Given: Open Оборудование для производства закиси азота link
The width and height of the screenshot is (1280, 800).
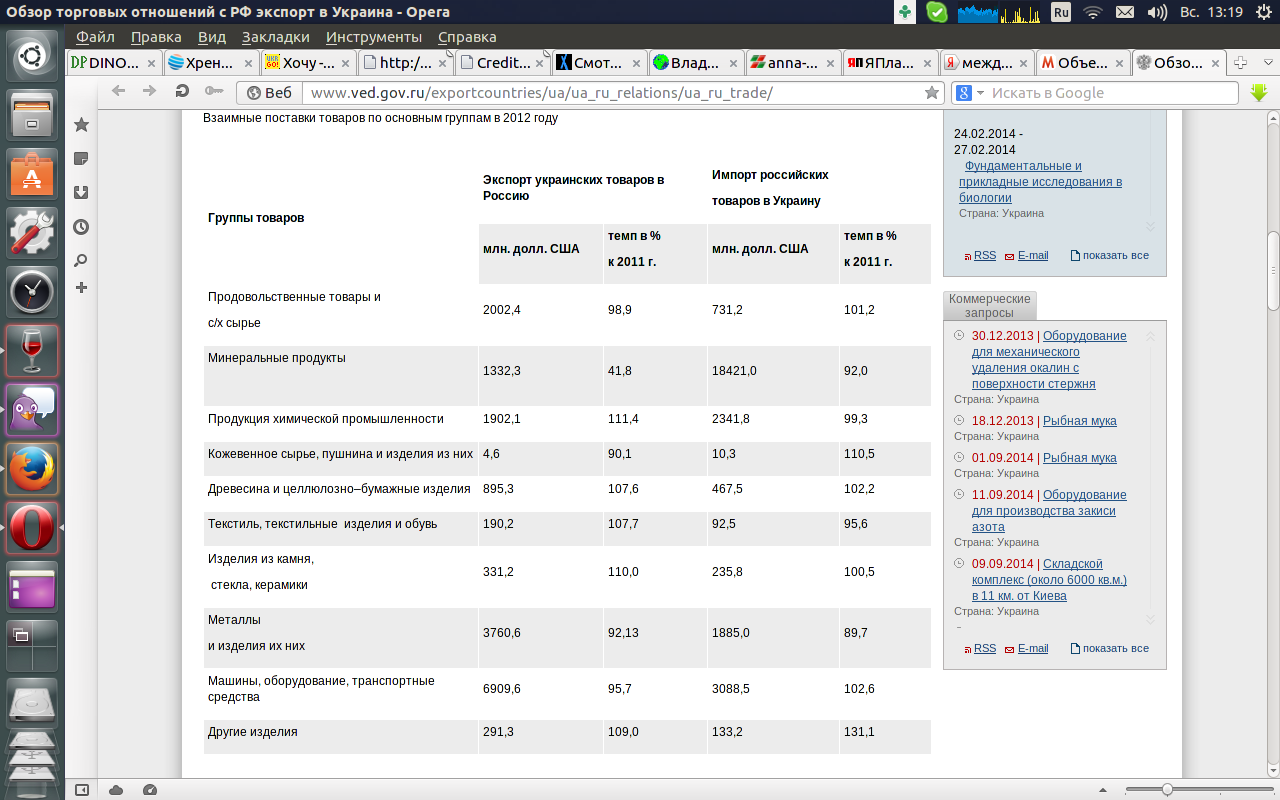Looking at the screenshot, I should point(1049,510).
